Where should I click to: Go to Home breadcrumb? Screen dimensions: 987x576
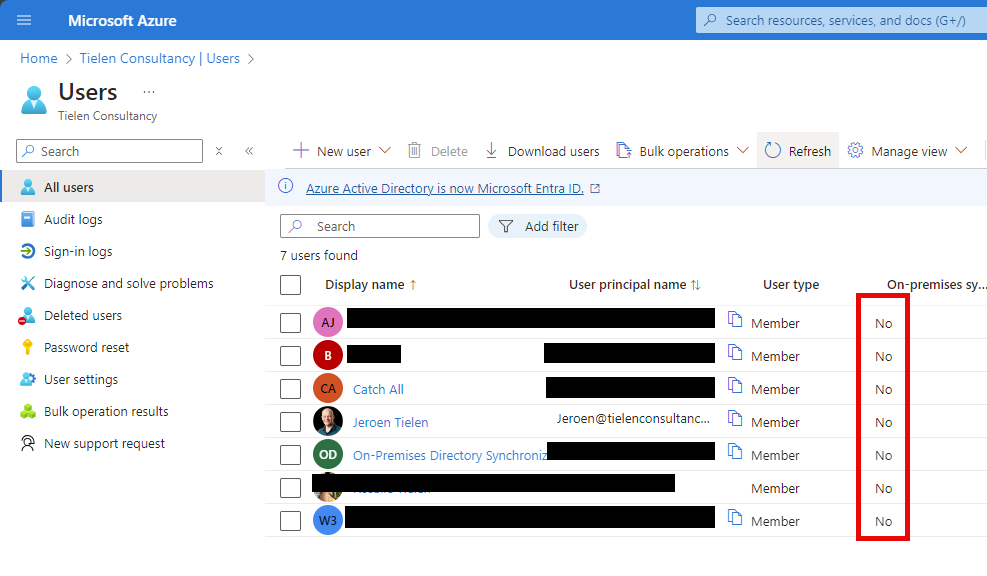click(x=38, y=59)
